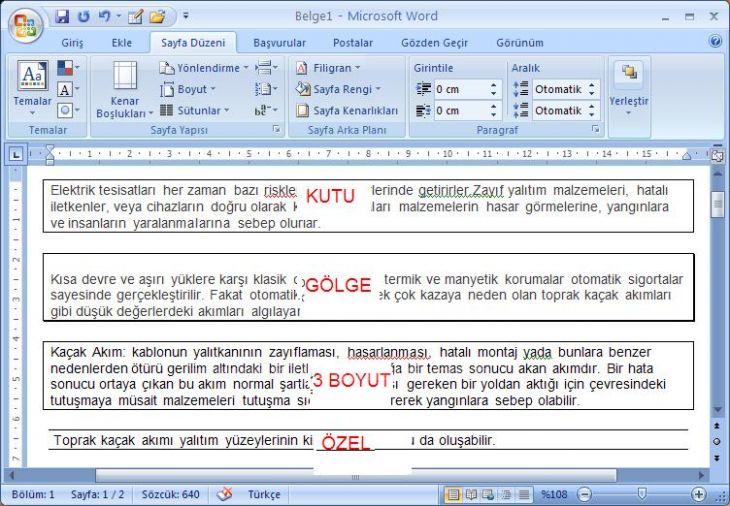Open Microsoft Office Word help icon
This screenshot has width=730, height=506.
coord(715,42)
